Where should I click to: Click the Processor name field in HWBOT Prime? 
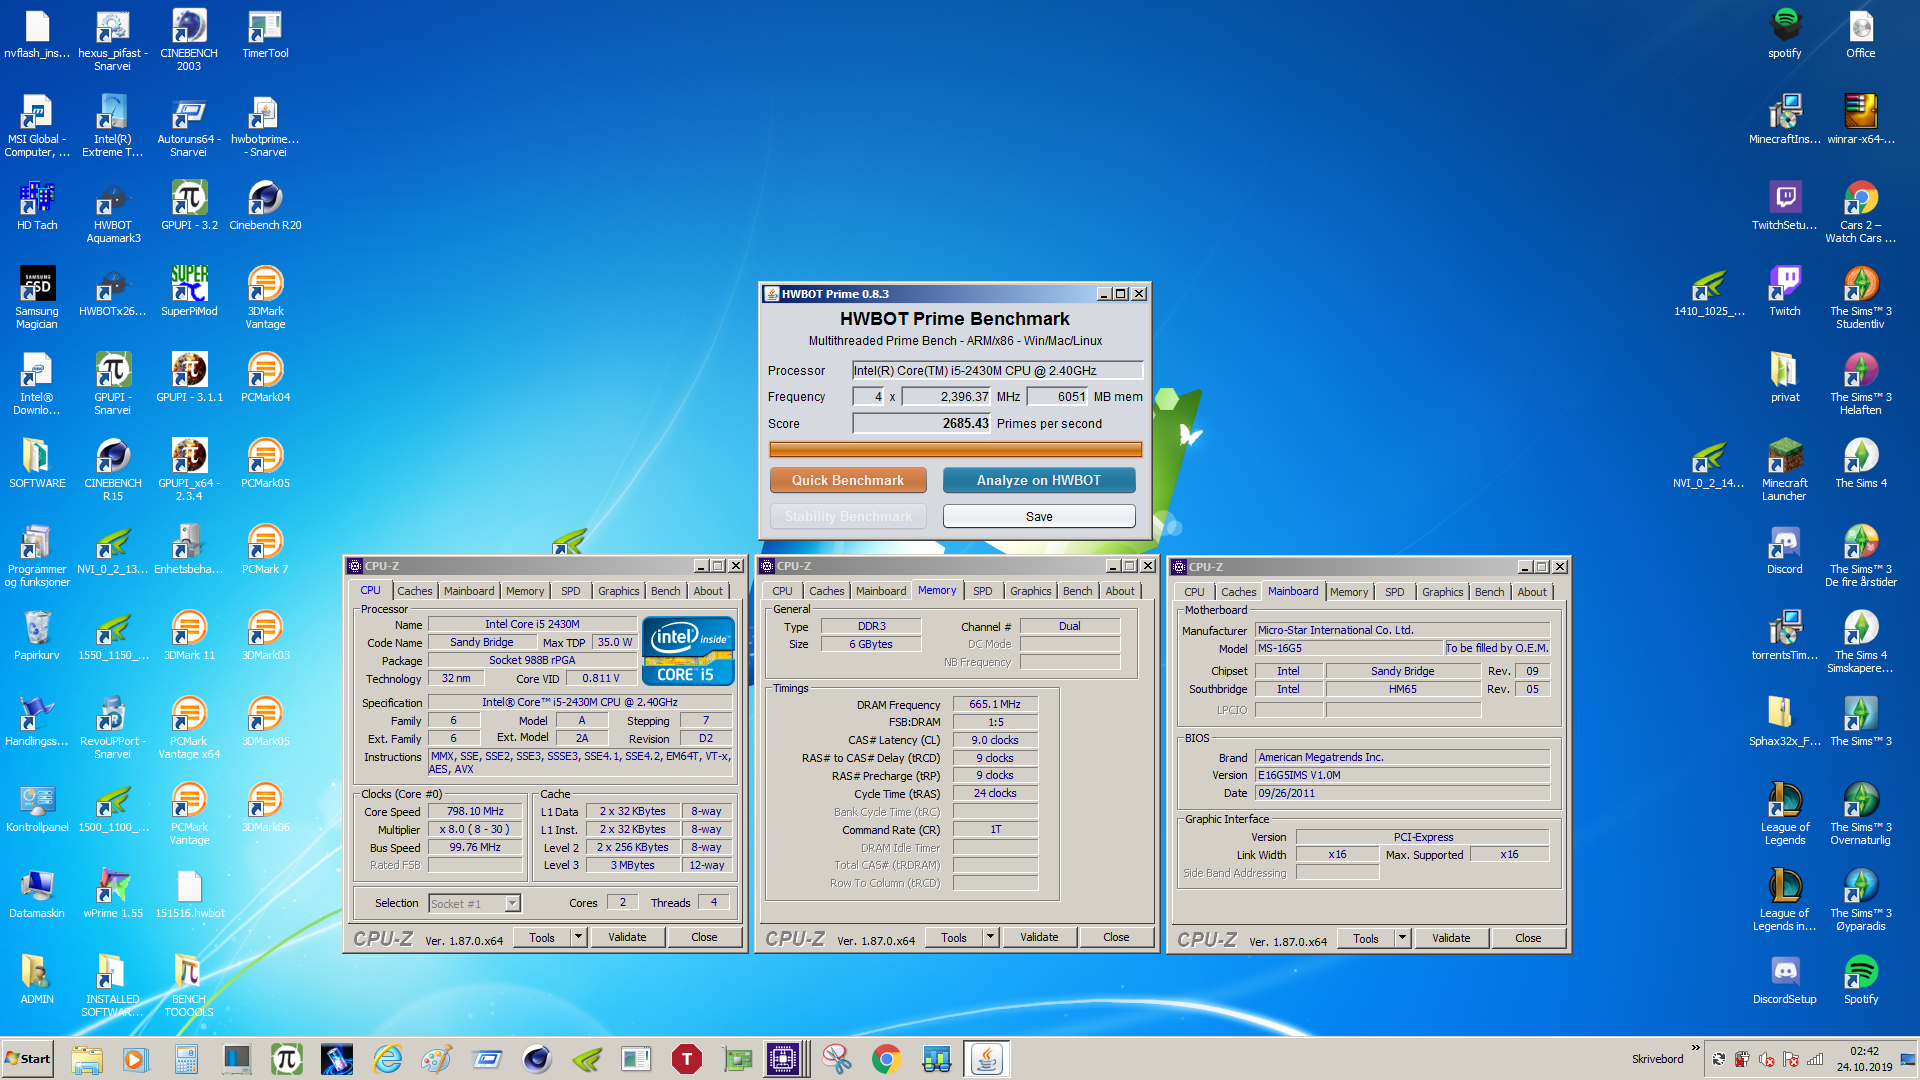(x=997, y=371)
